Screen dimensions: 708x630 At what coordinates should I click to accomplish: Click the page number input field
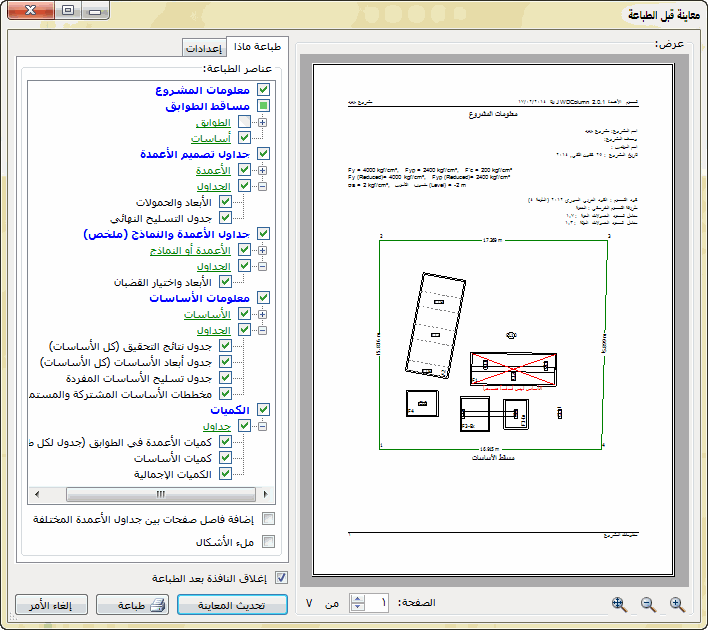pos(377,603)
